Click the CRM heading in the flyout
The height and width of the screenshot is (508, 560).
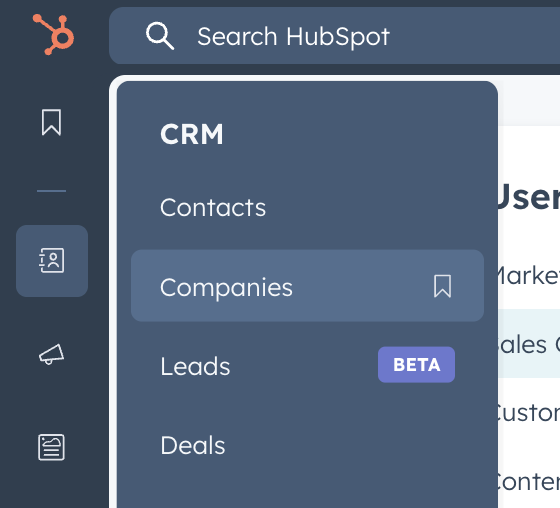point(192,134)
